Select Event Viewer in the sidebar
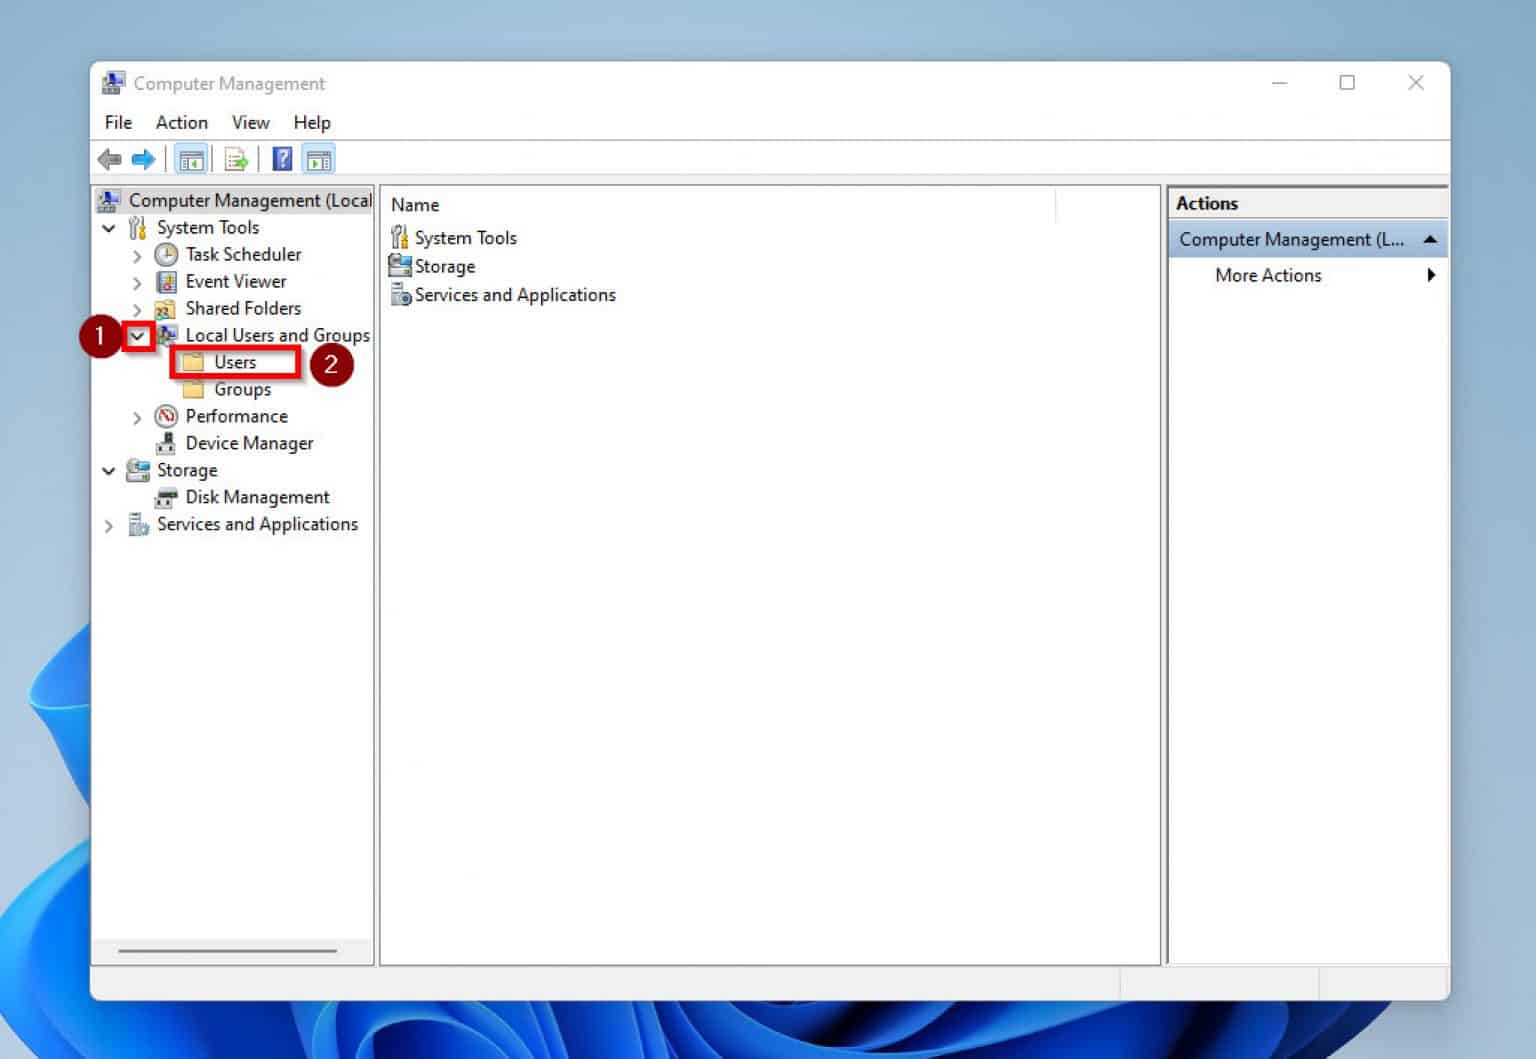Screen dimensions: 1536x1059 [x=236, y=281]
